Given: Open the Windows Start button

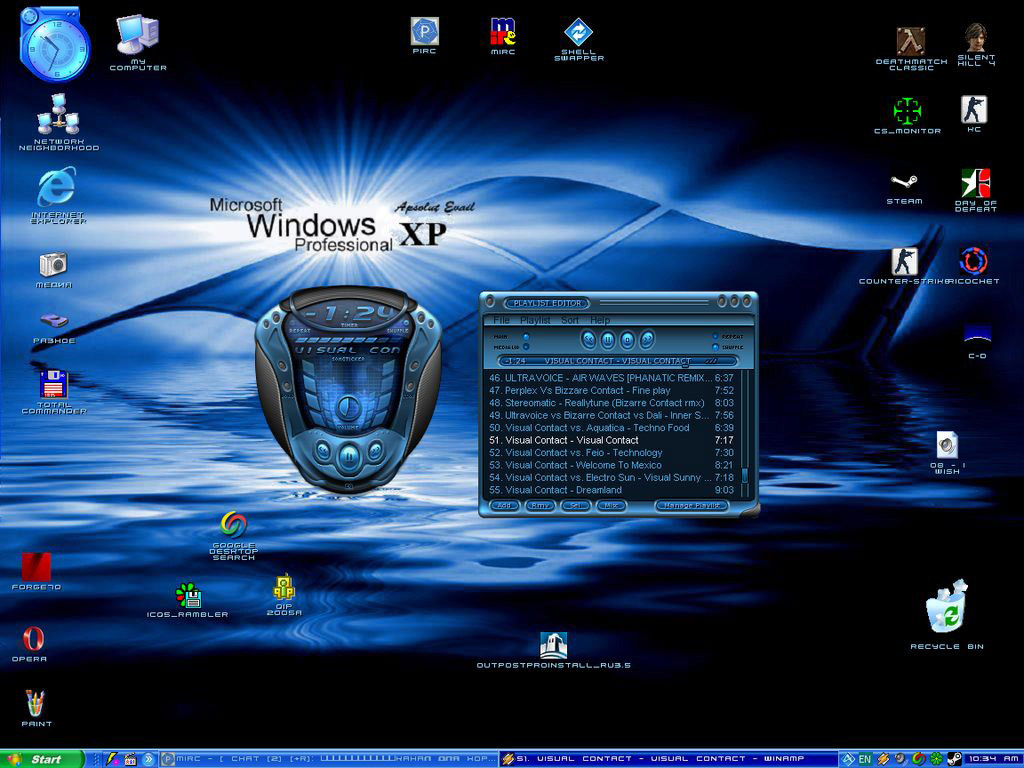Looking at the screenshot, I should [x=41, y=759].
